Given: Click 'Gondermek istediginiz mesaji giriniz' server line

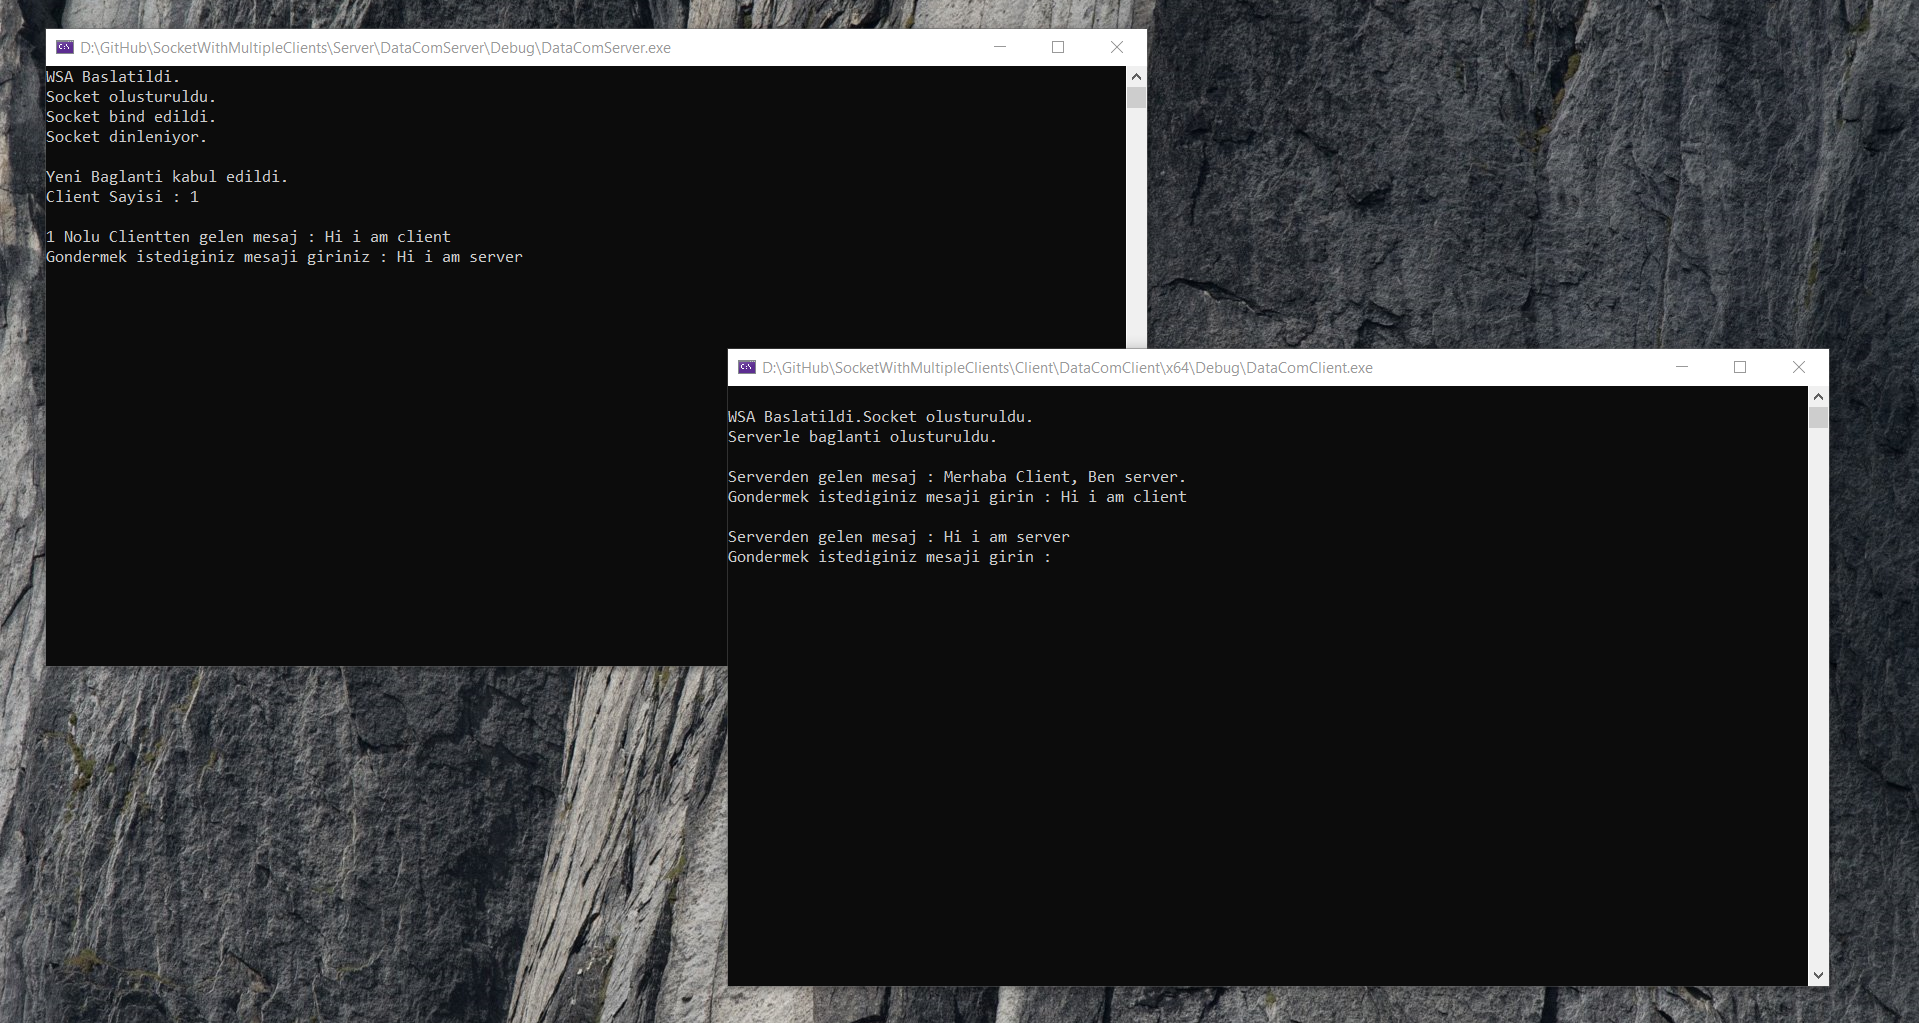Looking at the screenshot, I should point(284,257).
